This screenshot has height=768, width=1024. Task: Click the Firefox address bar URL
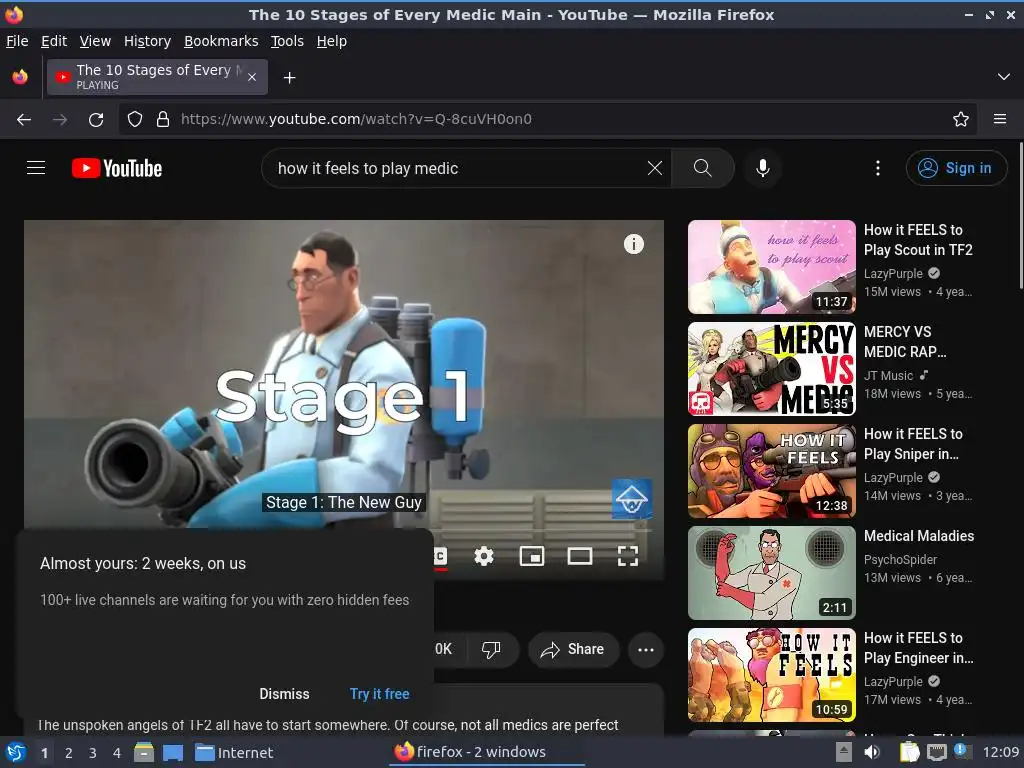tap(356, 119)
